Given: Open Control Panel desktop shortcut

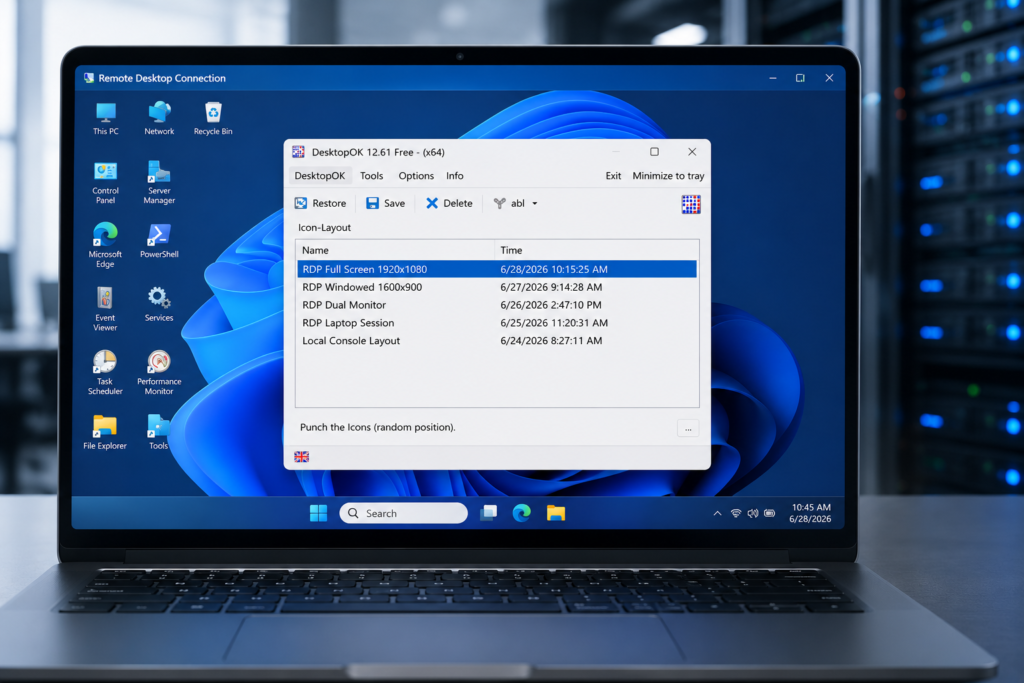Looking at the screenshot, I should [105, 183].
